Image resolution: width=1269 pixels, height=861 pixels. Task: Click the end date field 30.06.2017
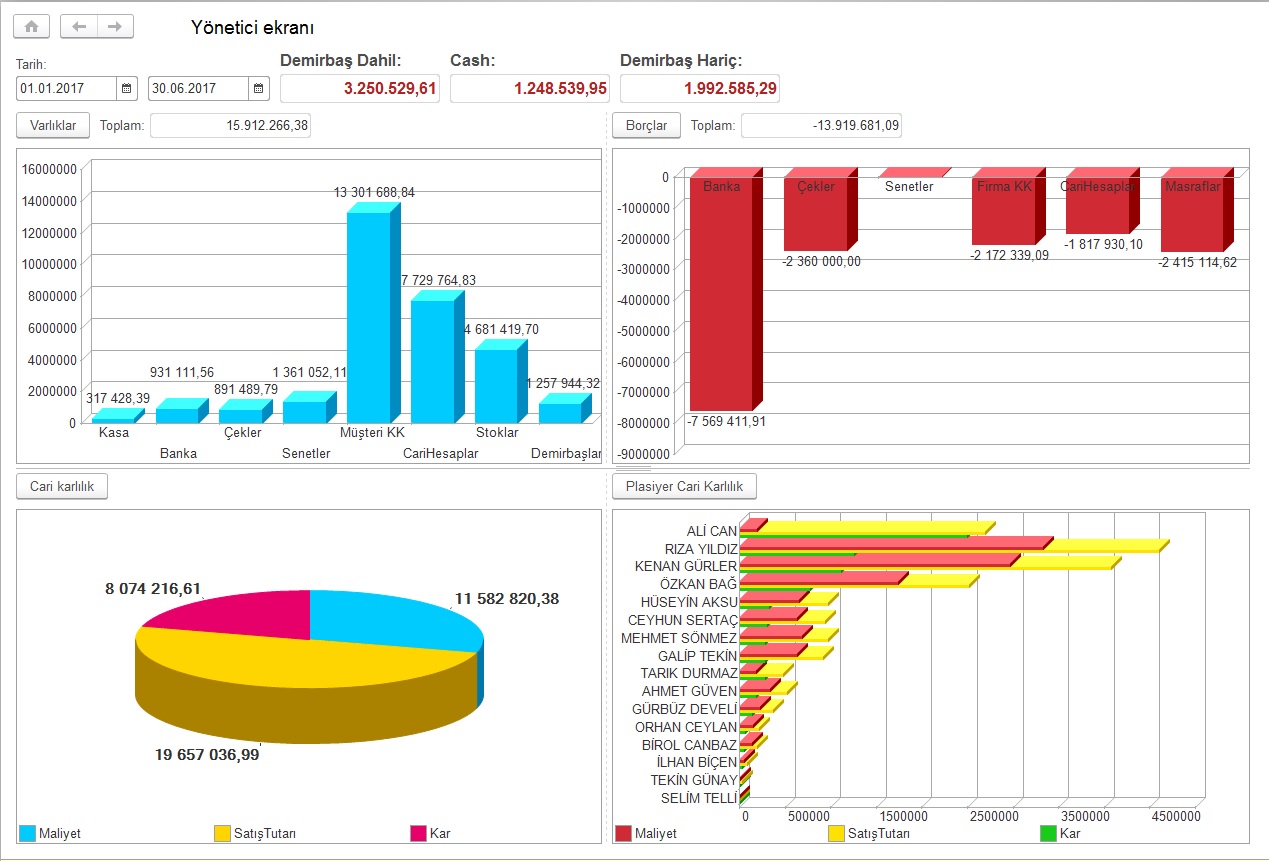[x=197, y=89]
